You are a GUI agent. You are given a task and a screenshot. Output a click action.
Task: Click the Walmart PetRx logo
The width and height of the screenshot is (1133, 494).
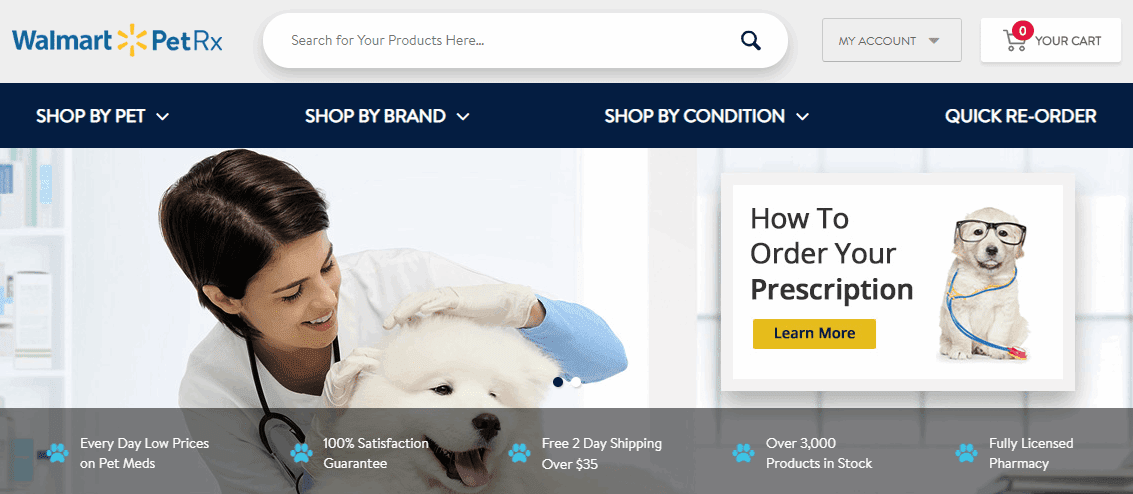coord(117,40)
